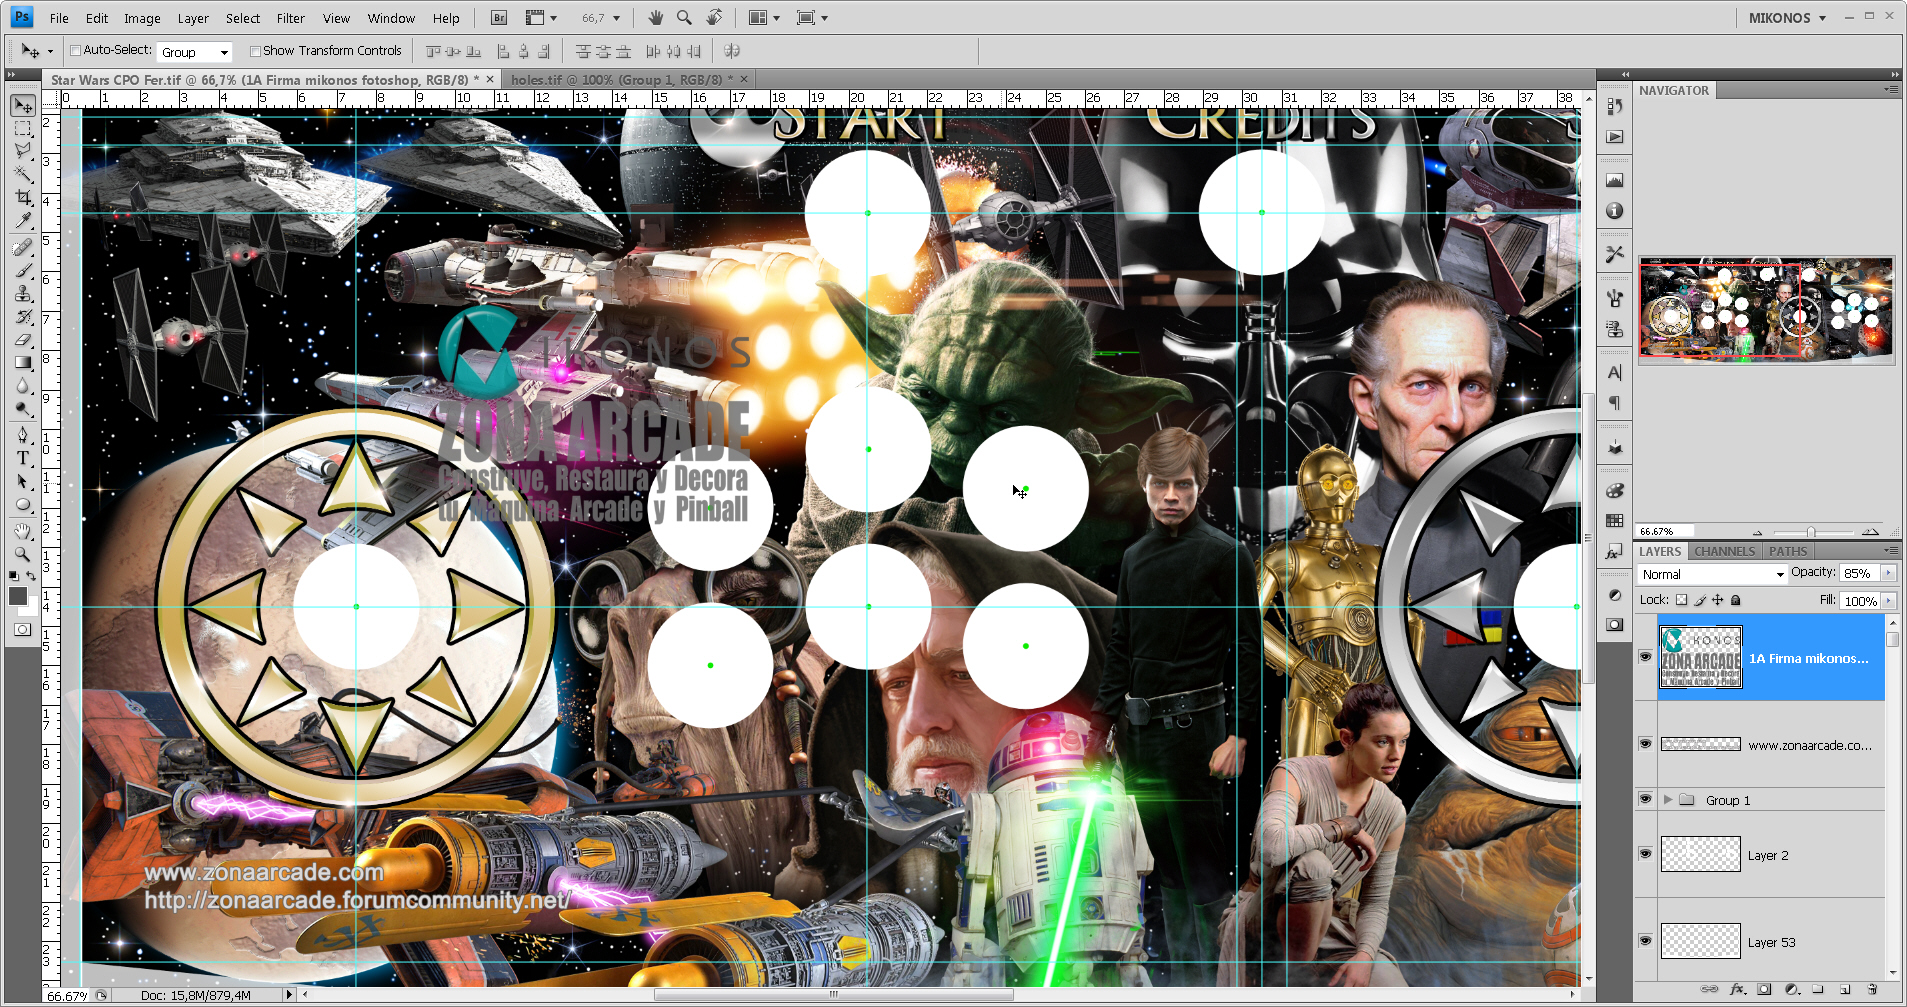Enable Show Transform Controls checkbox
Image resolution: width=1907 pixels, height=1007 pixels.
coord(255,51)
